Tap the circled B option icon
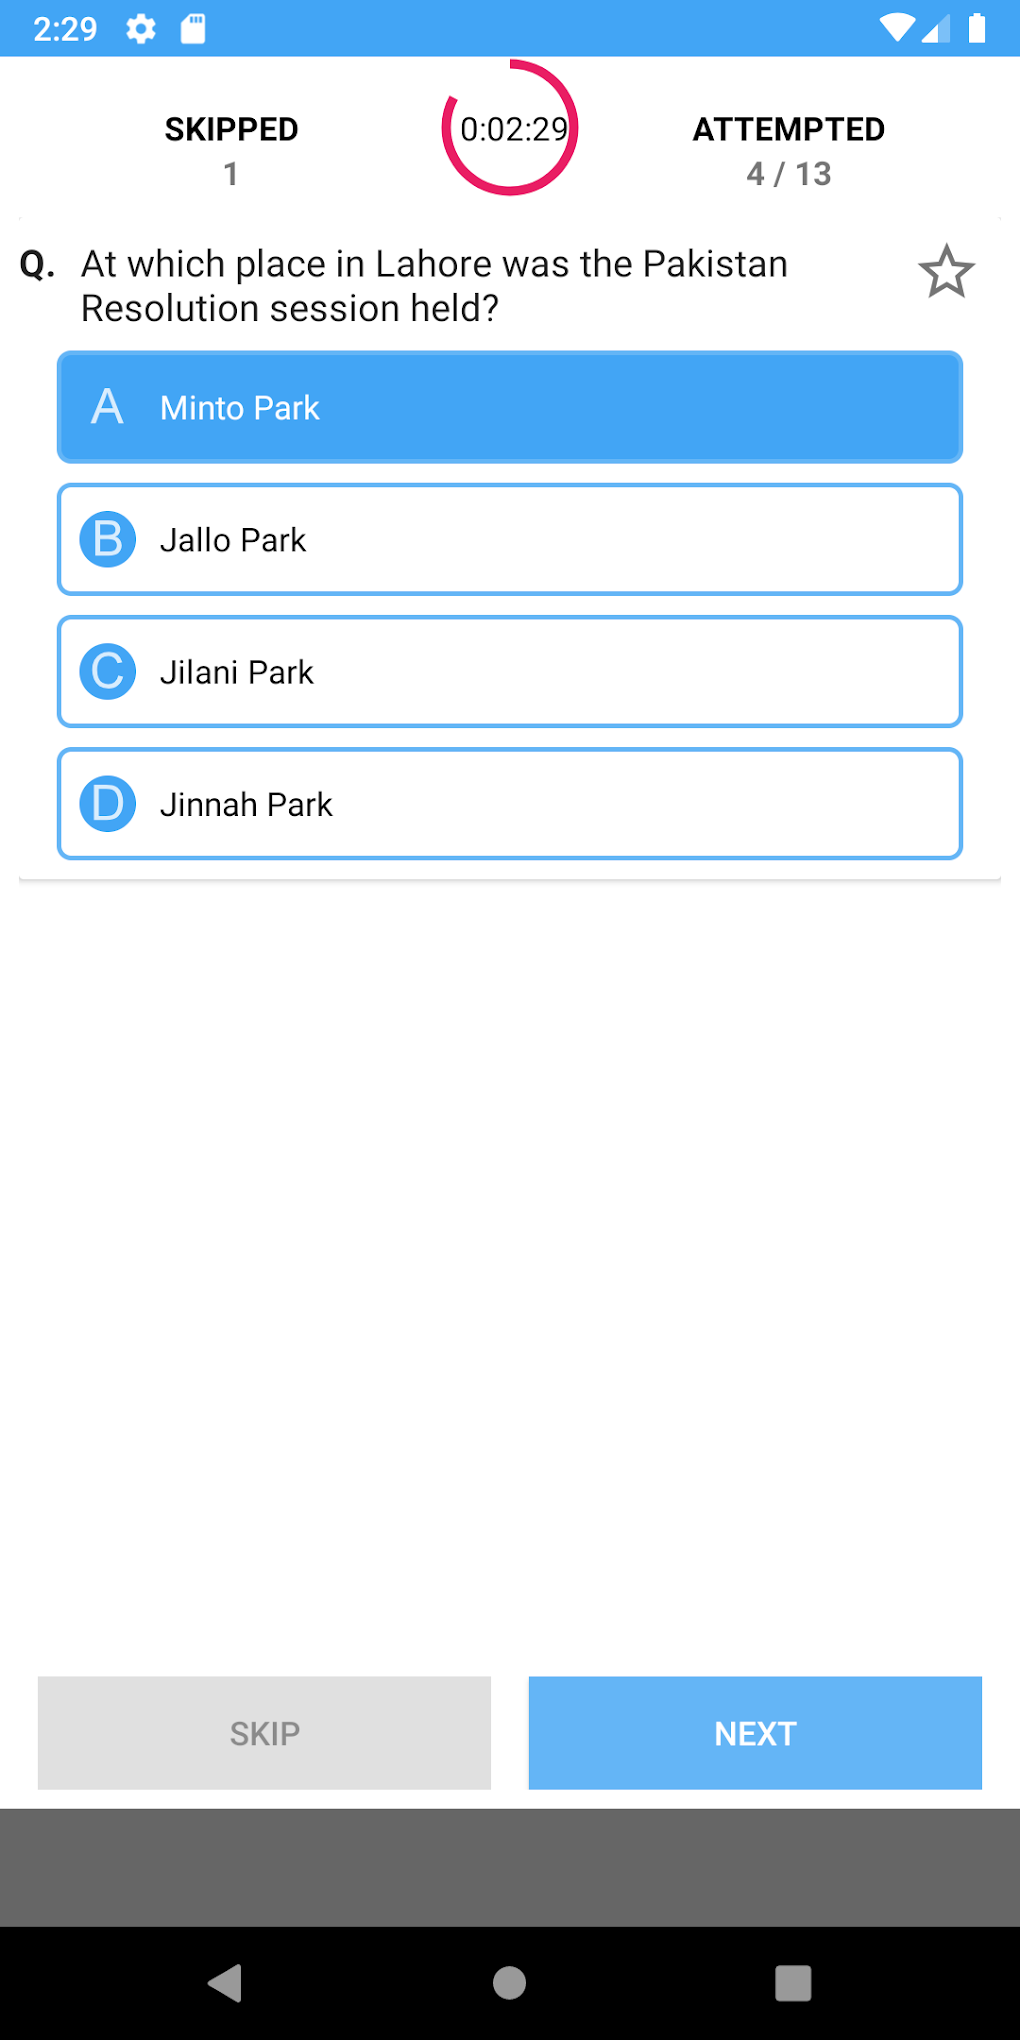Screen dimensions: 1020x2040 (x=108, y=540)
